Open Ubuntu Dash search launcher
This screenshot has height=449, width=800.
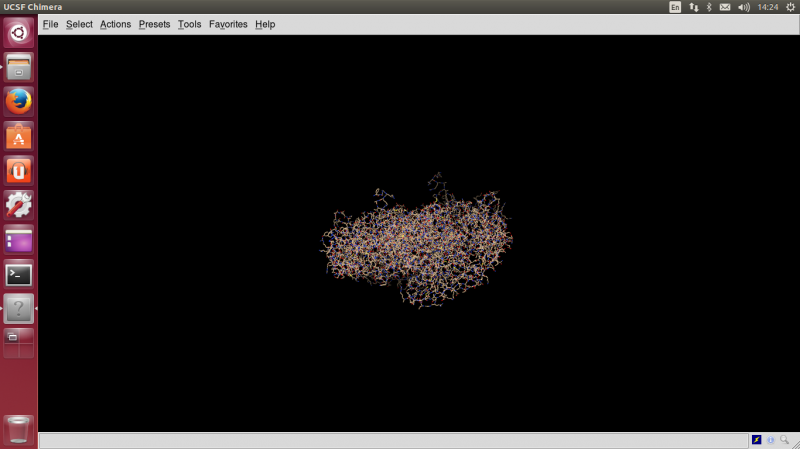point(19,33)
